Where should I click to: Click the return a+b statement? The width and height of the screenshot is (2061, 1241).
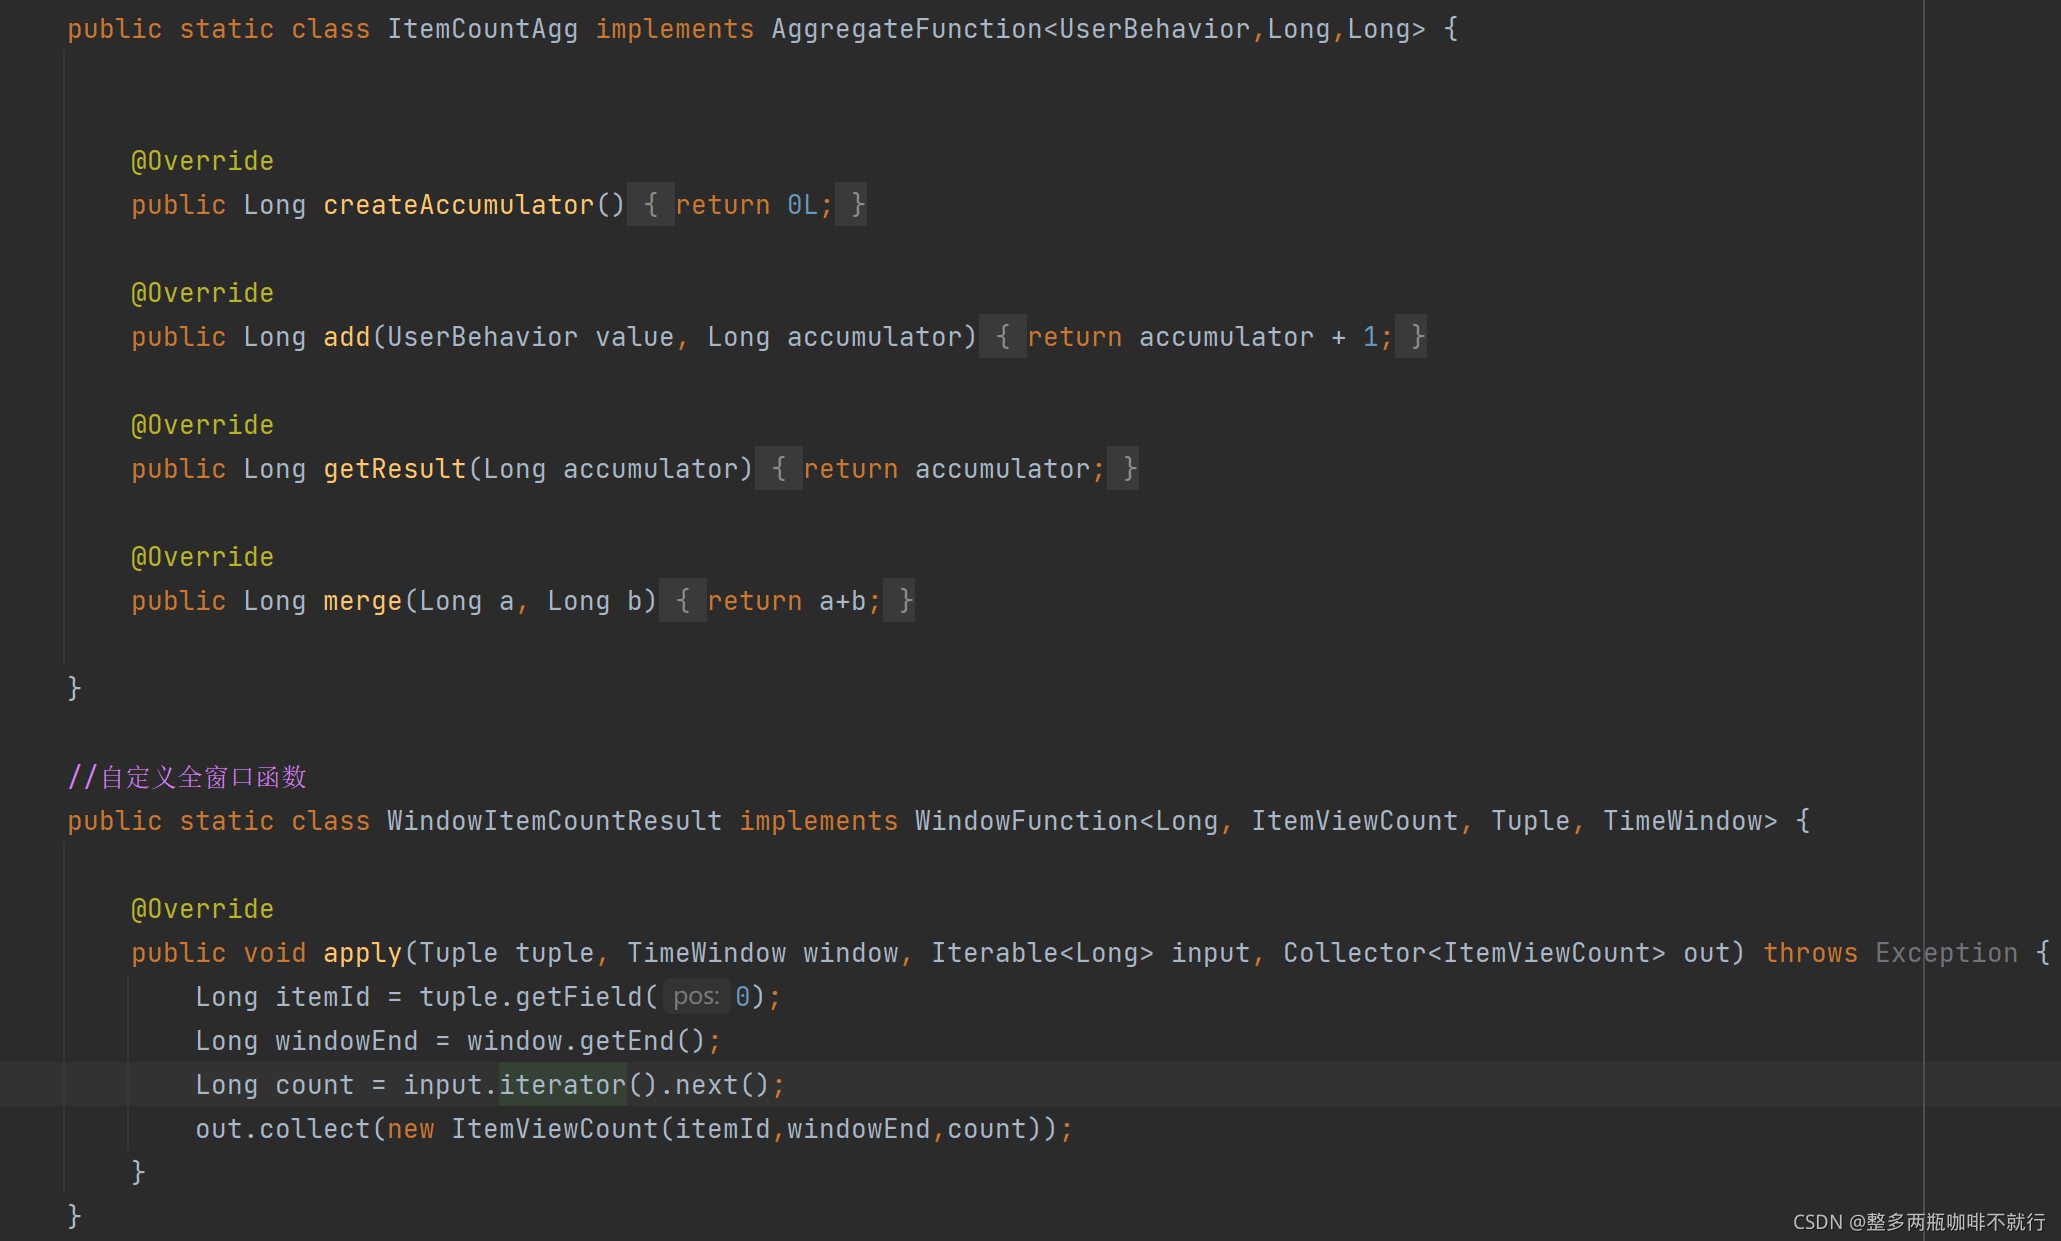click(x=795, y=600)
